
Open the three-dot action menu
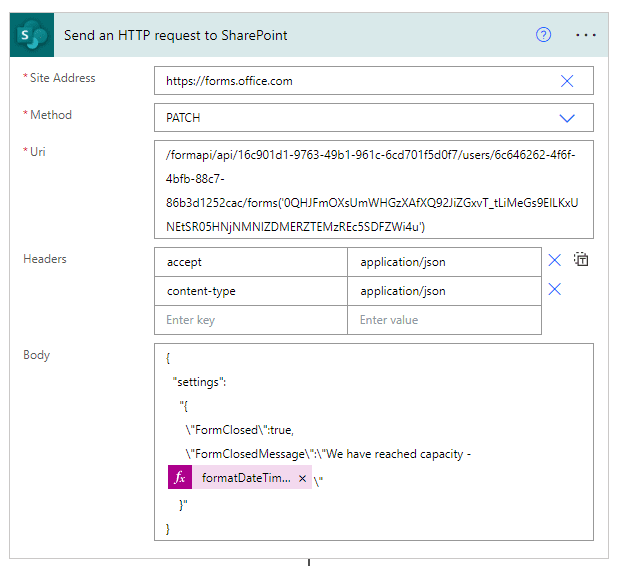point(586,35)
